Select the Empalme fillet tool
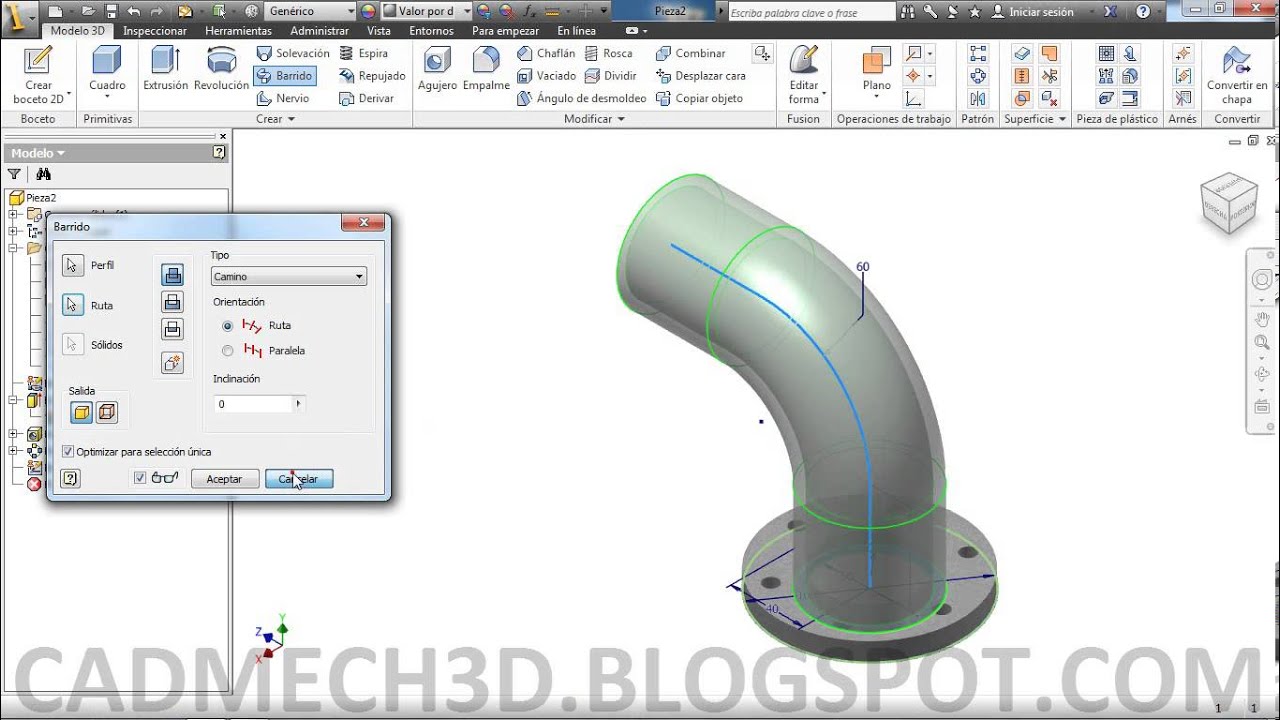This screenshot has height=720, width=1280. tap(486, 69)
